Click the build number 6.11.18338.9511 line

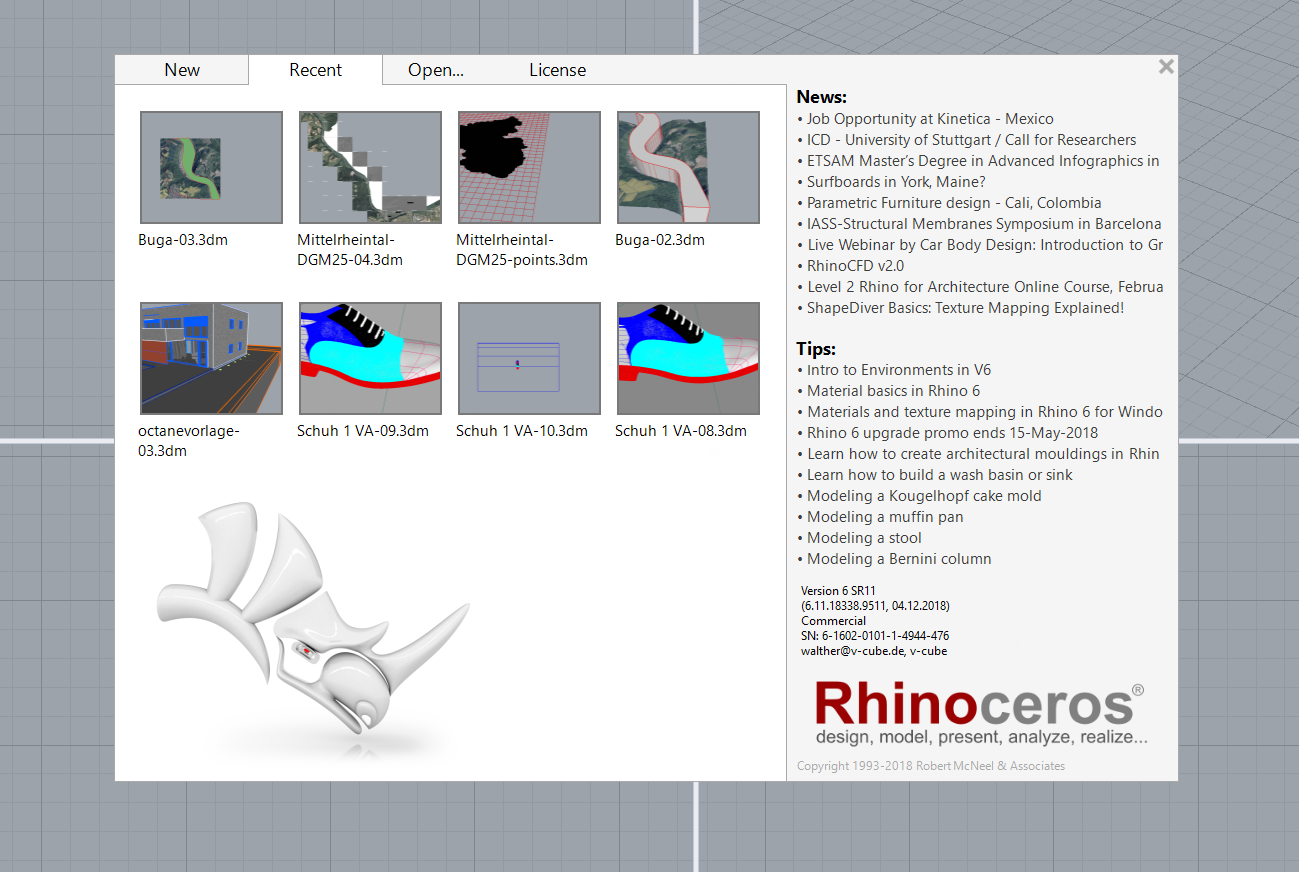coord(875,606)
